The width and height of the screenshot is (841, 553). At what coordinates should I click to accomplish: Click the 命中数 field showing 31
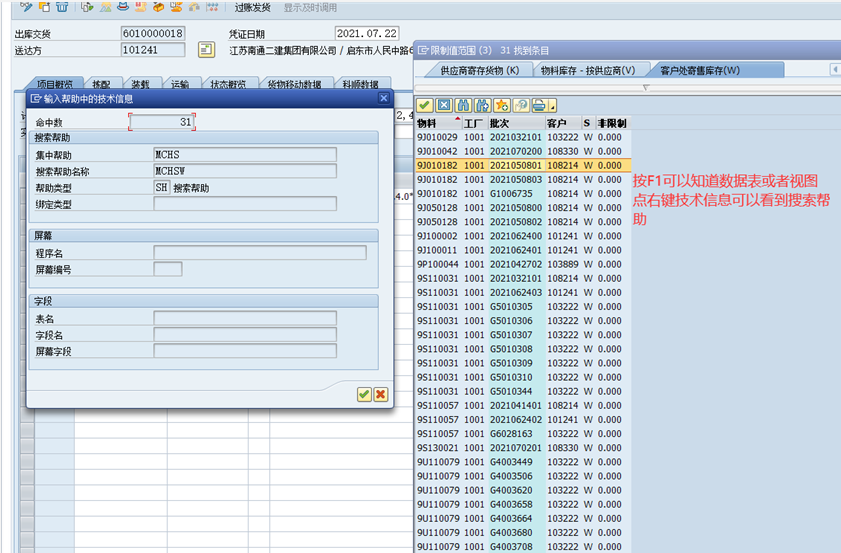click(162, 122)
